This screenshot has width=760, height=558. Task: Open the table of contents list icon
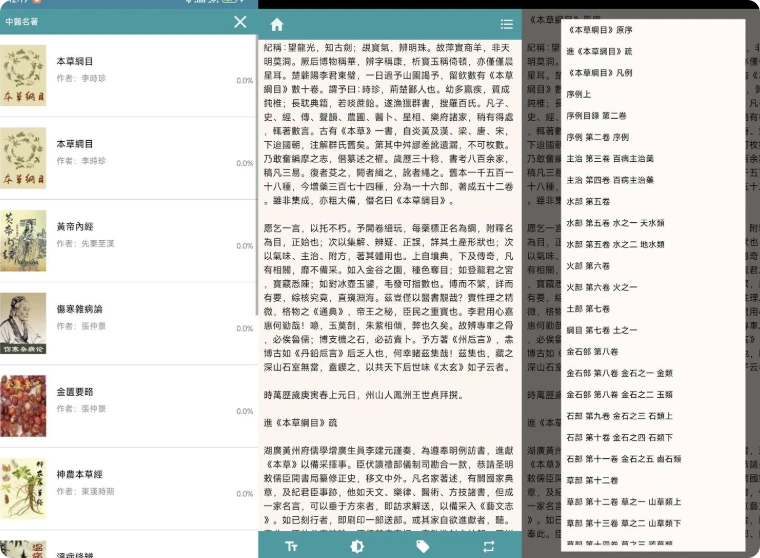(x=507, y=24)
